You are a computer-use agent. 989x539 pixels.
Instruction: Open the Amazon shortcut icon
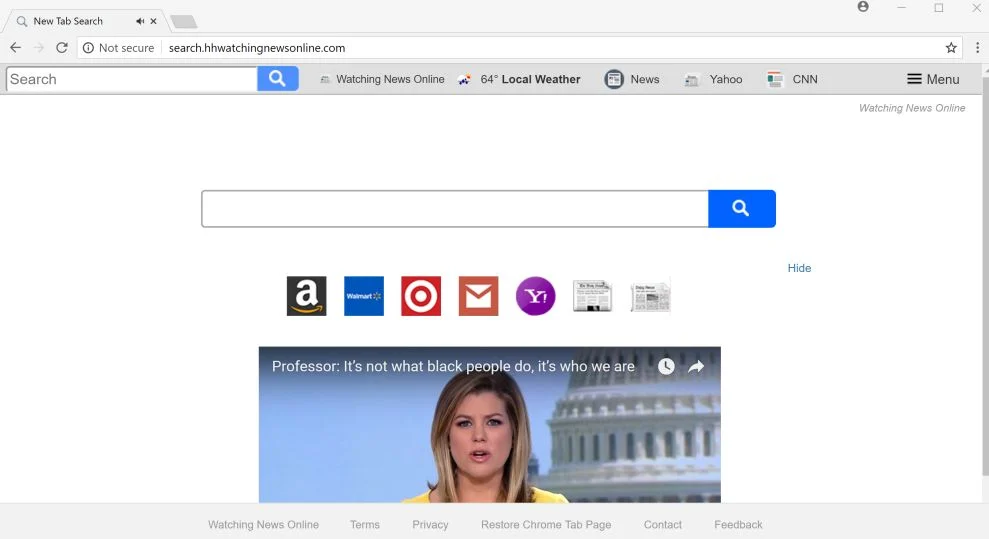pos(307,296)
